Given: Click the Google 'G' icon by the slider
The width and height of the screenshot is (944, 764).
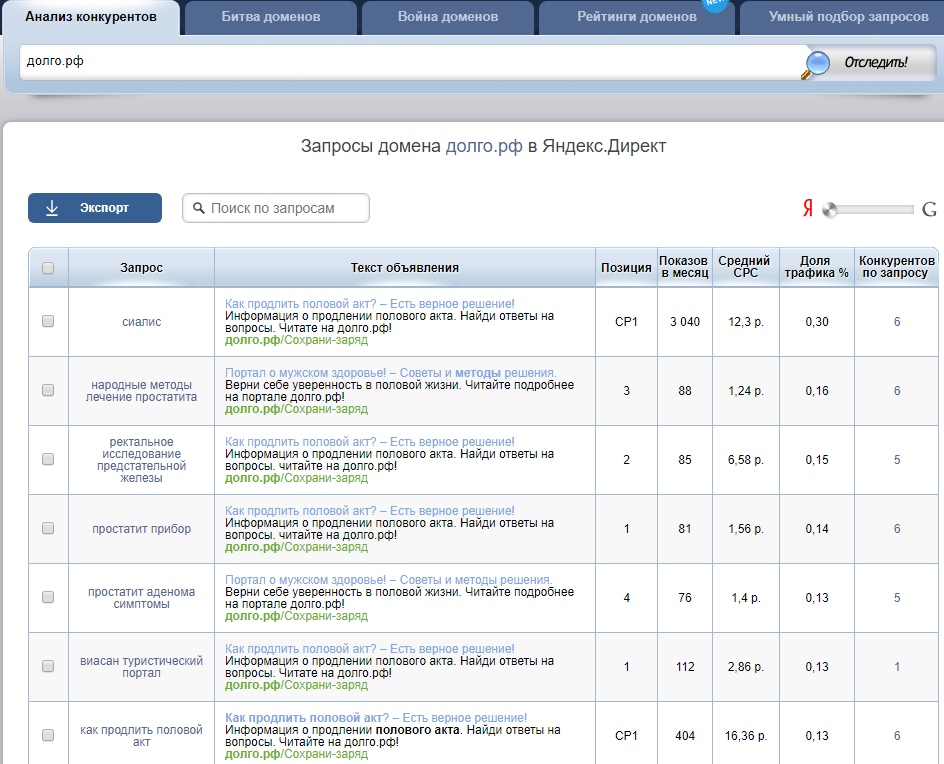Looking at the screenshot, I should pyautogui.click(x=929, y=209).
